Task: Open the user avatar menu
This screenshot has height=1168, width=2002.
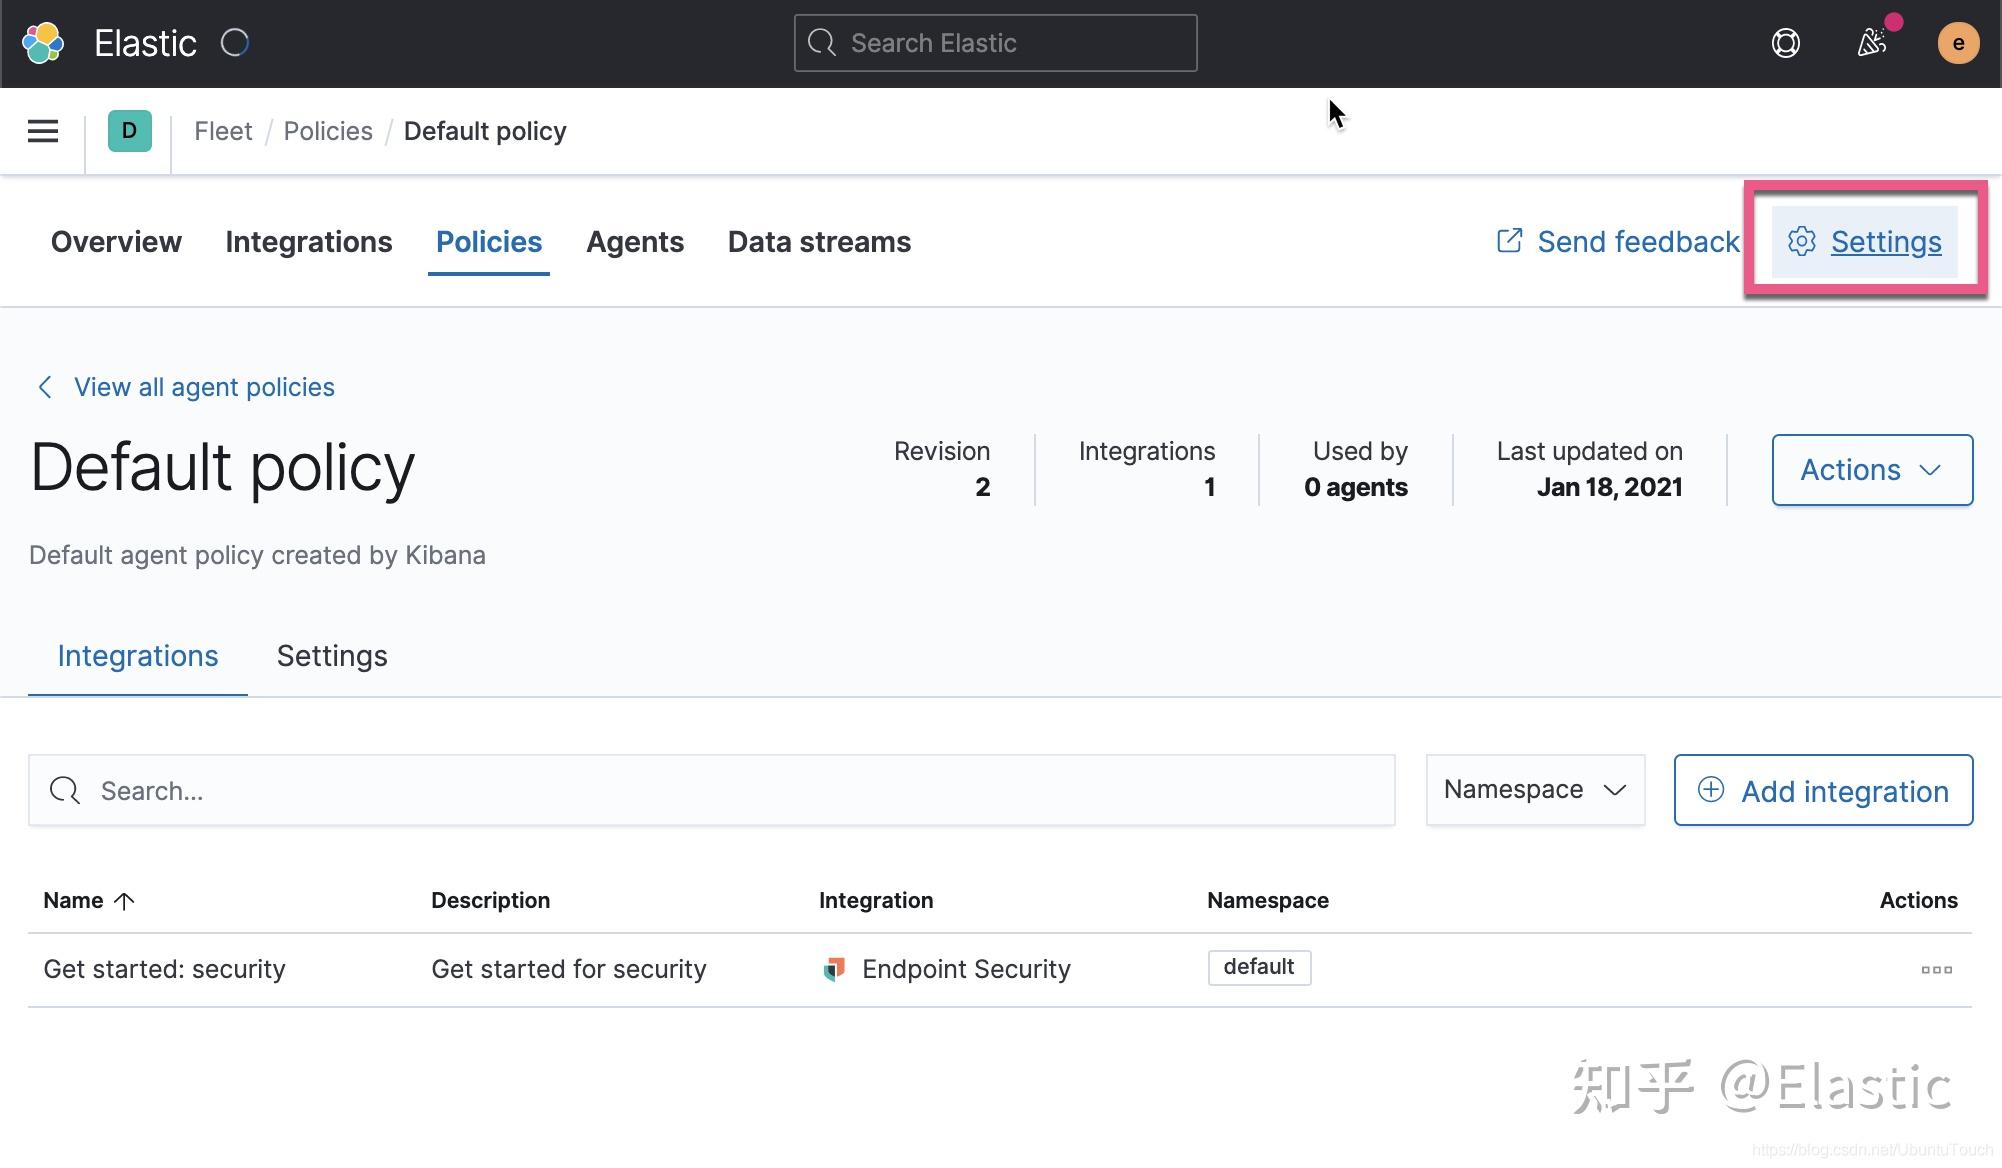Action: (1957, 43)
